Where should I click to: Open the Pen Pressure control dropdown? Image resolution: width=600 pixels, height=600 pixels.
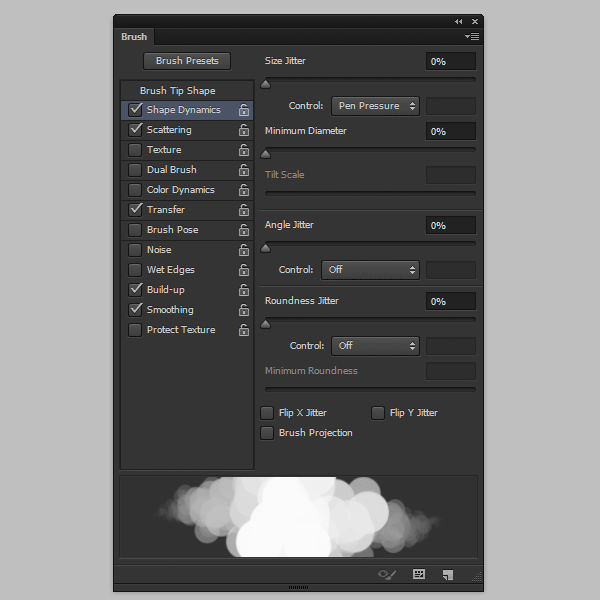point(374,106)
